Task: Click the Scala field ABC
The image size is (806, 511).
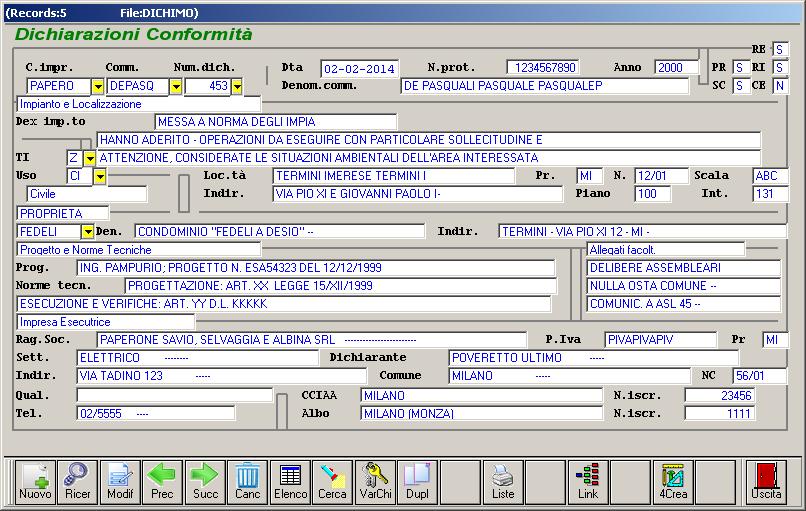Action: click(770, 176)
